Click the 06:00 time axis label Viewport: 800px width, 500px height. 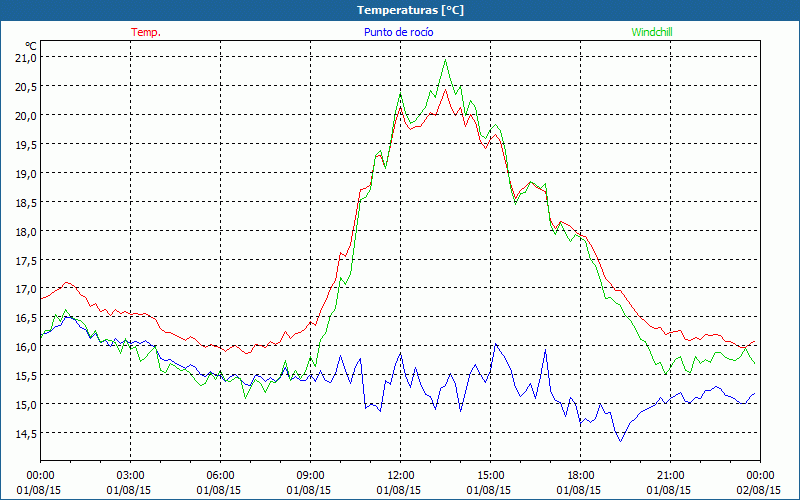[x=220, y=476]
